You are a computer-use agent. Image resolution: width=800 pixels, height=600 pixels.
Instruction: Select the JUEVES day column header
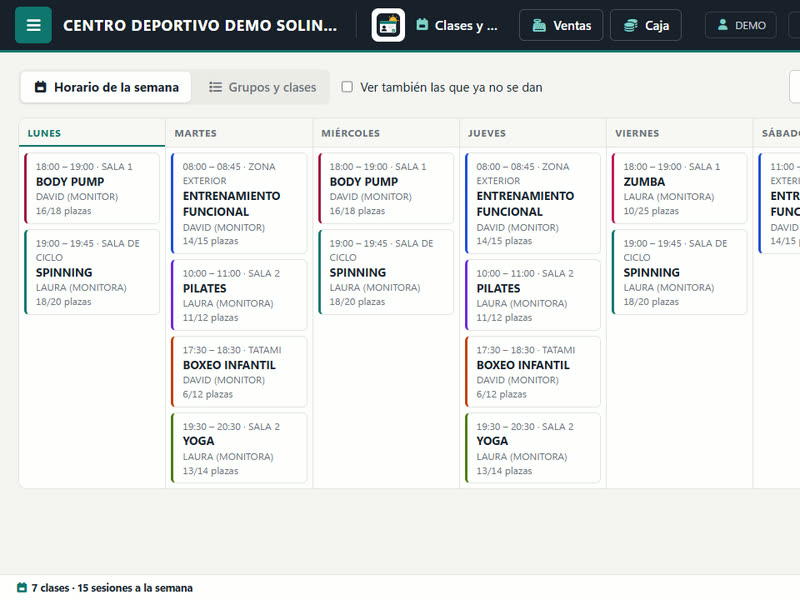(x=533, y=133)
